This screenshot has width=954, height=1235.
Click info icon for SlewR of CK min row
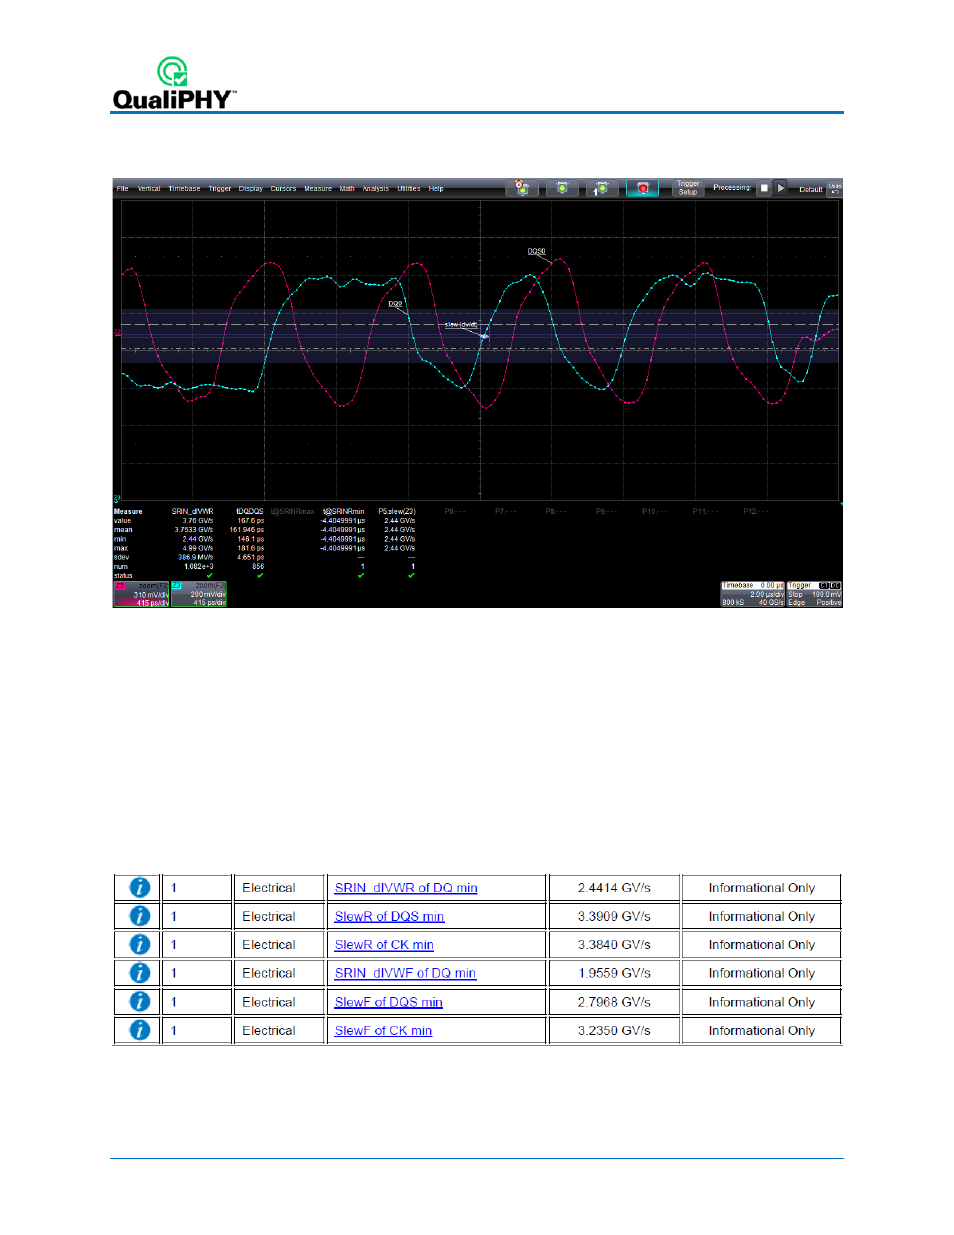(140, 945)
